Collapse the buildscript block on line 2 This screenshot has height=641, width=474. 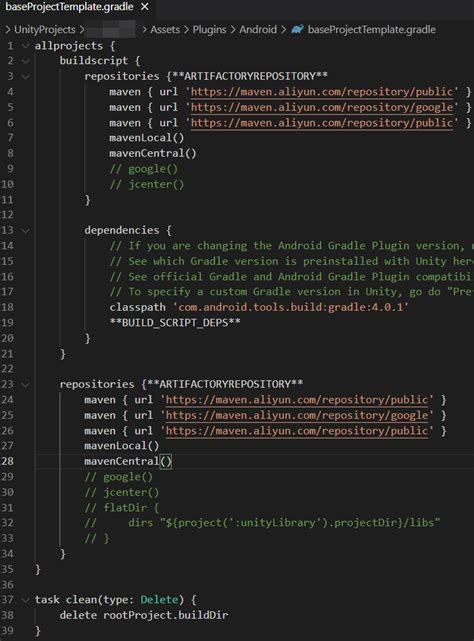coord(25,61)
